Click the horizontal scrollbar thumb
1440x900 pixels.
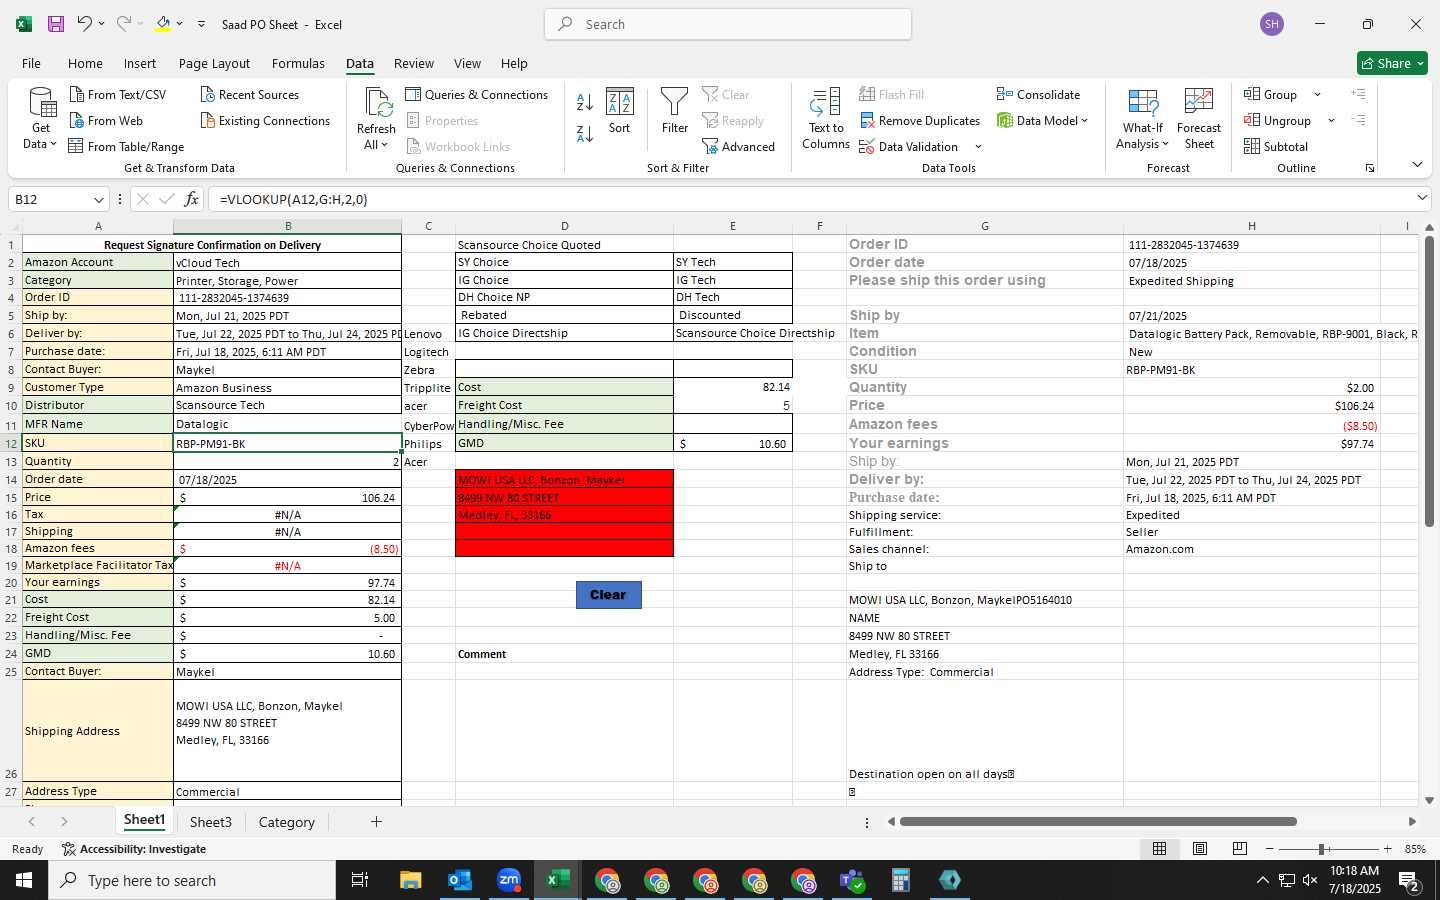tap(1098, 822)
